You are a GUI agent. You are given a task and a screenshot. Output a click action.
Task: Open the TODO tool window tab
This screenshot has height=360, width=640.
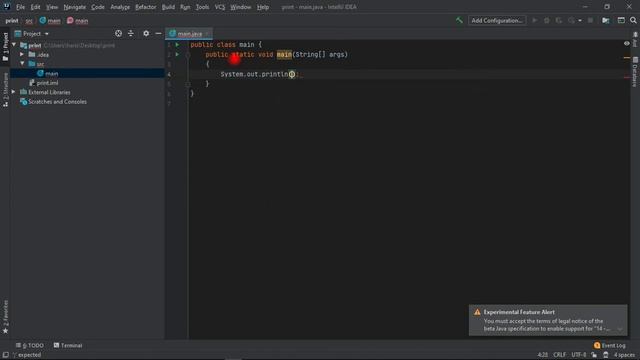(x=29, y=345)
